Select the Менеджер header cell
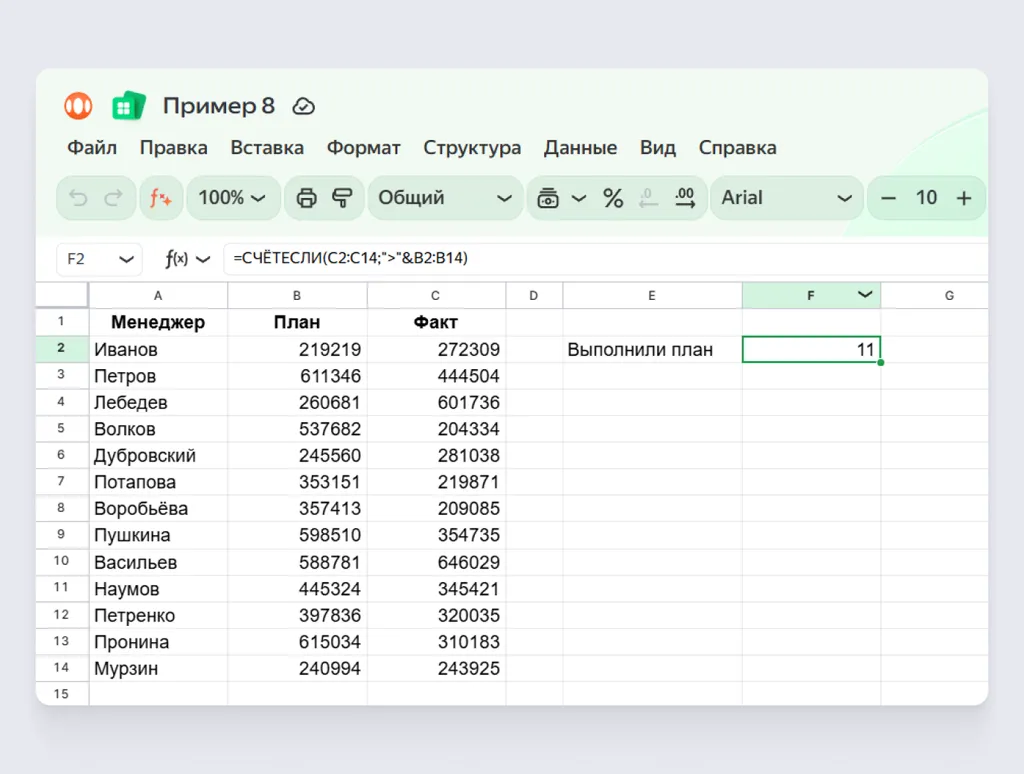1024x774 pixels. pyautogui.click(x=158, y=322)
